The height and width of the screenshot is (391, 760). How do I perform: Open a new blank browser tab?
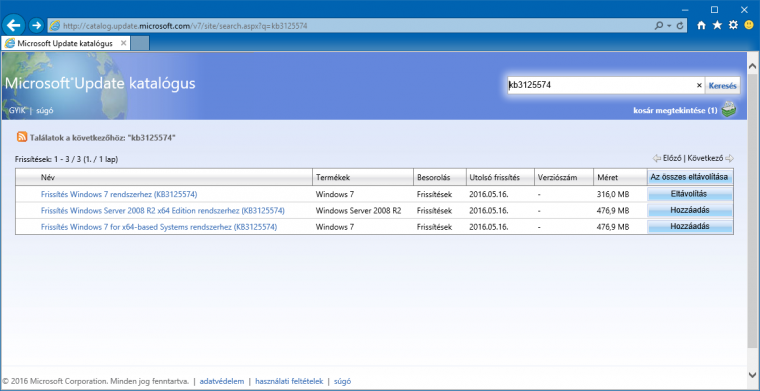pos(140,43)
